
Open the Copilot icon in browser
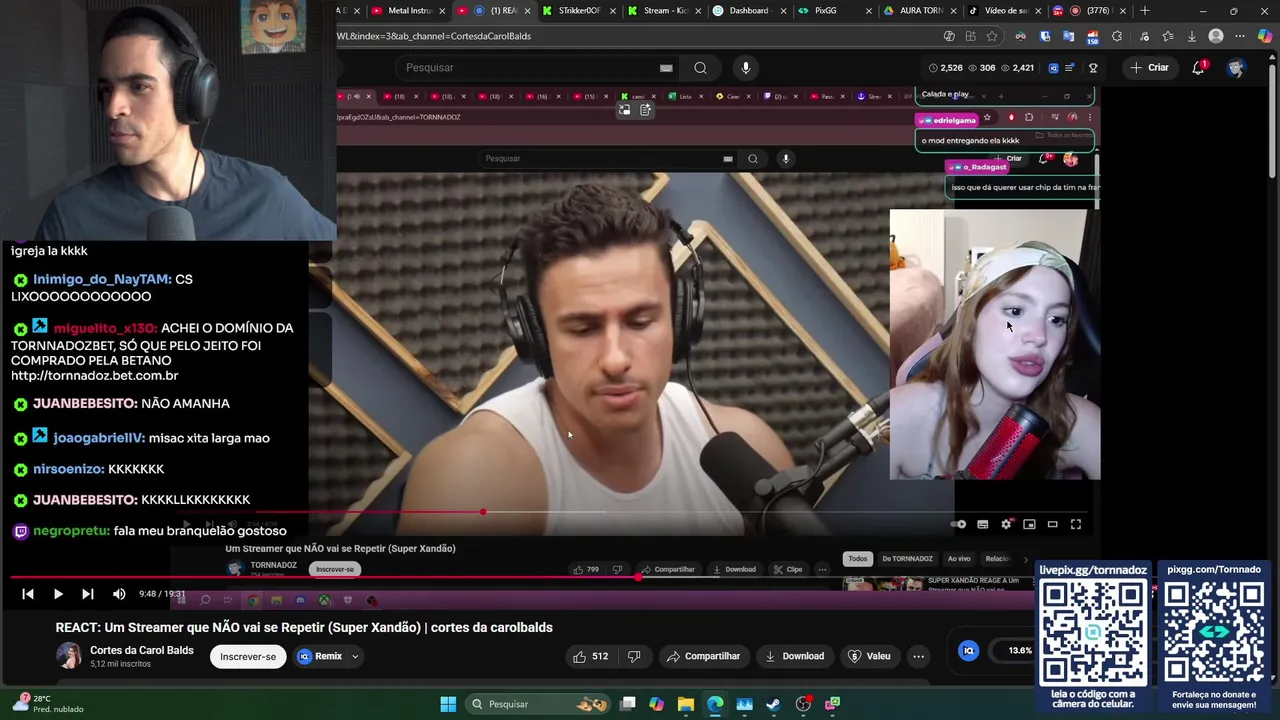[x=1265, y=36]
